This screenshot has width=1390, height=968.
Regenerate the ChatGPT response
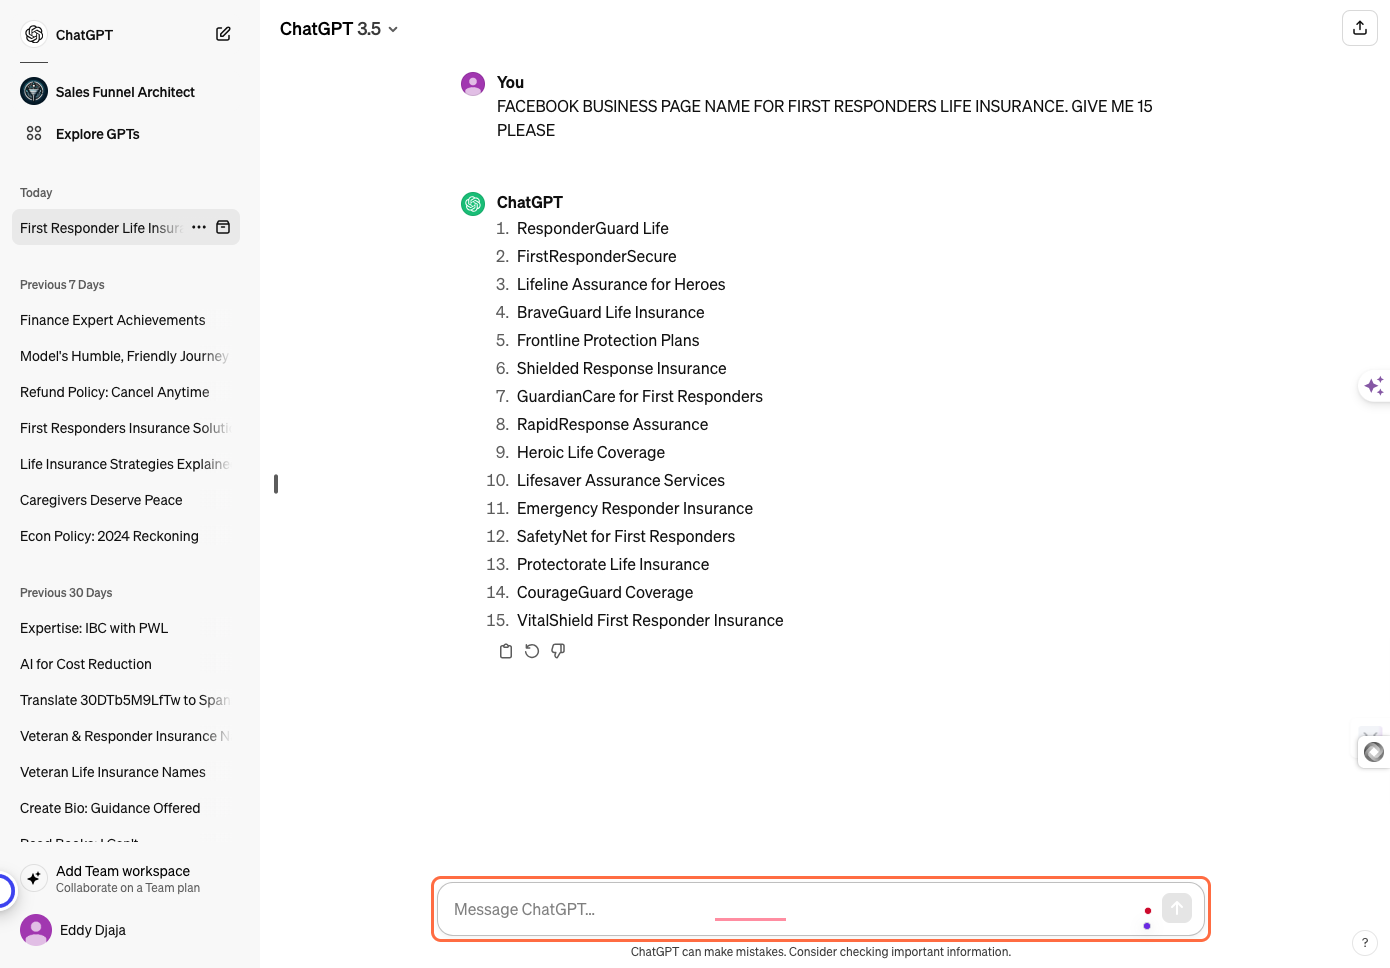click(532, 651)
